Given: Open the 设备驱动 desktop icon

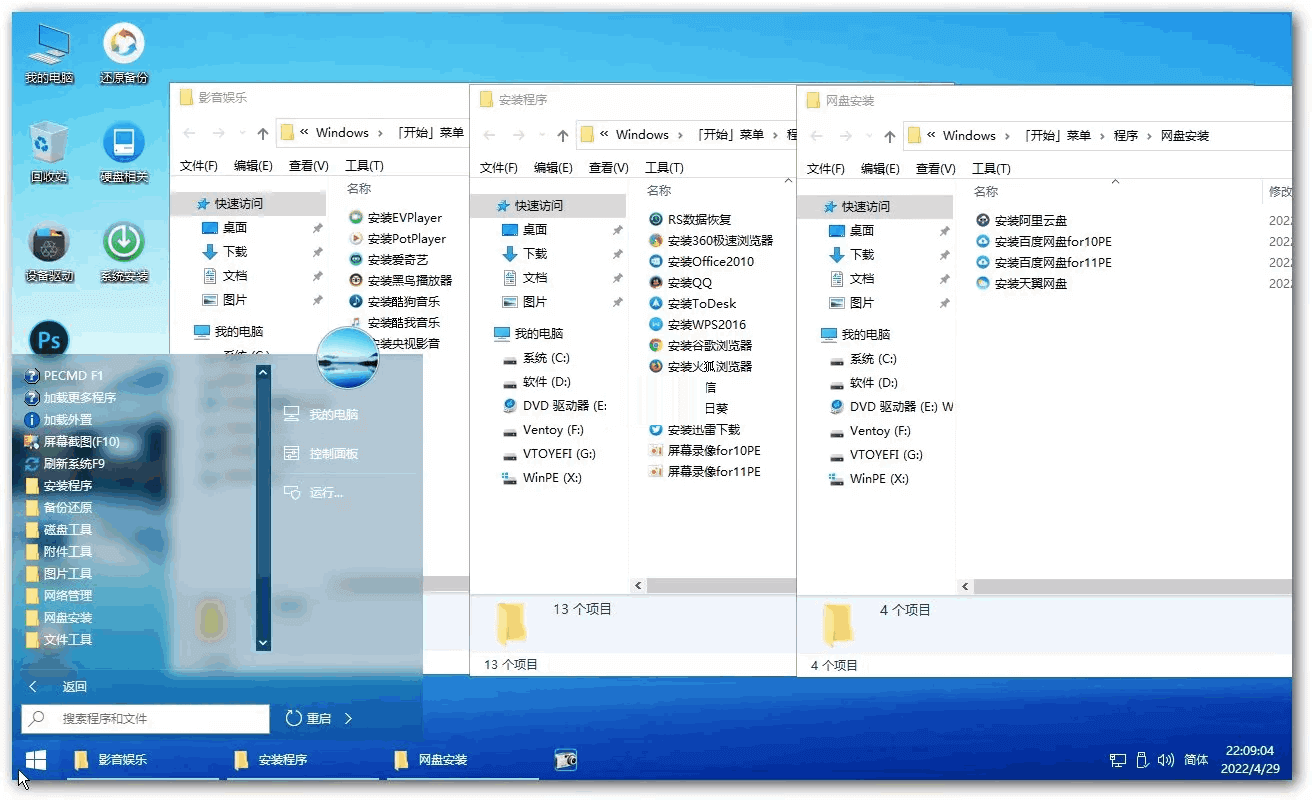Looking at the screenshot, I should pyautogui.click(x=49, y=253).
